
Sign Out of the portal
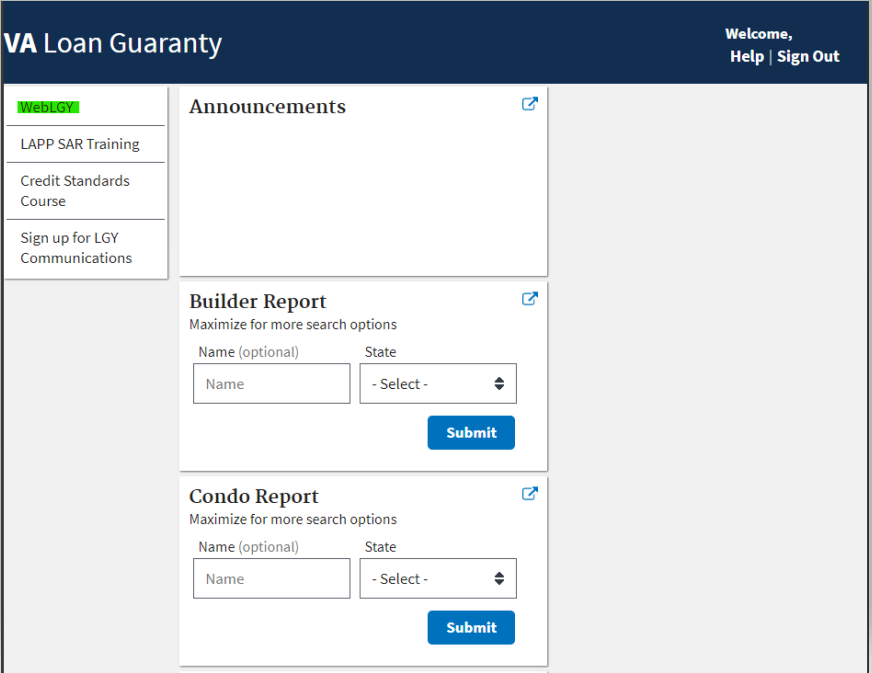point(808,57)
